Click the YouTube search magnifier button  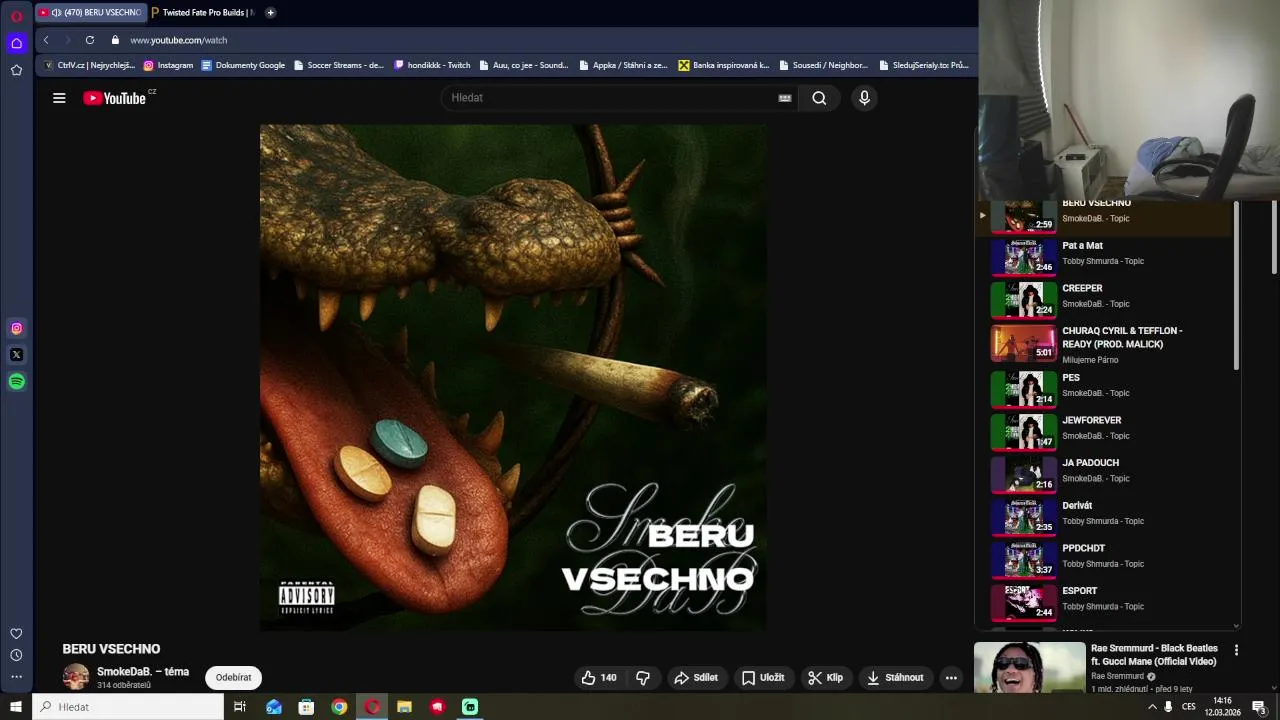(819, 98)
